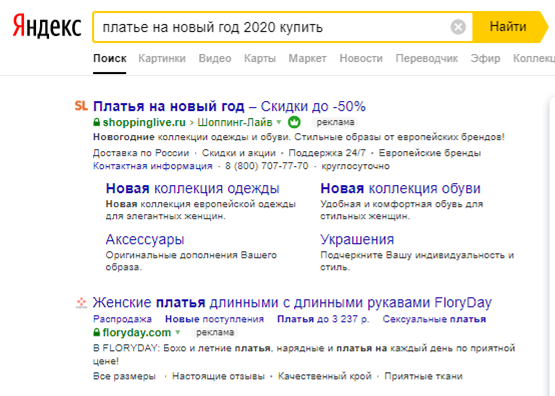Open the Новые поступления quick link

(214, 319)
